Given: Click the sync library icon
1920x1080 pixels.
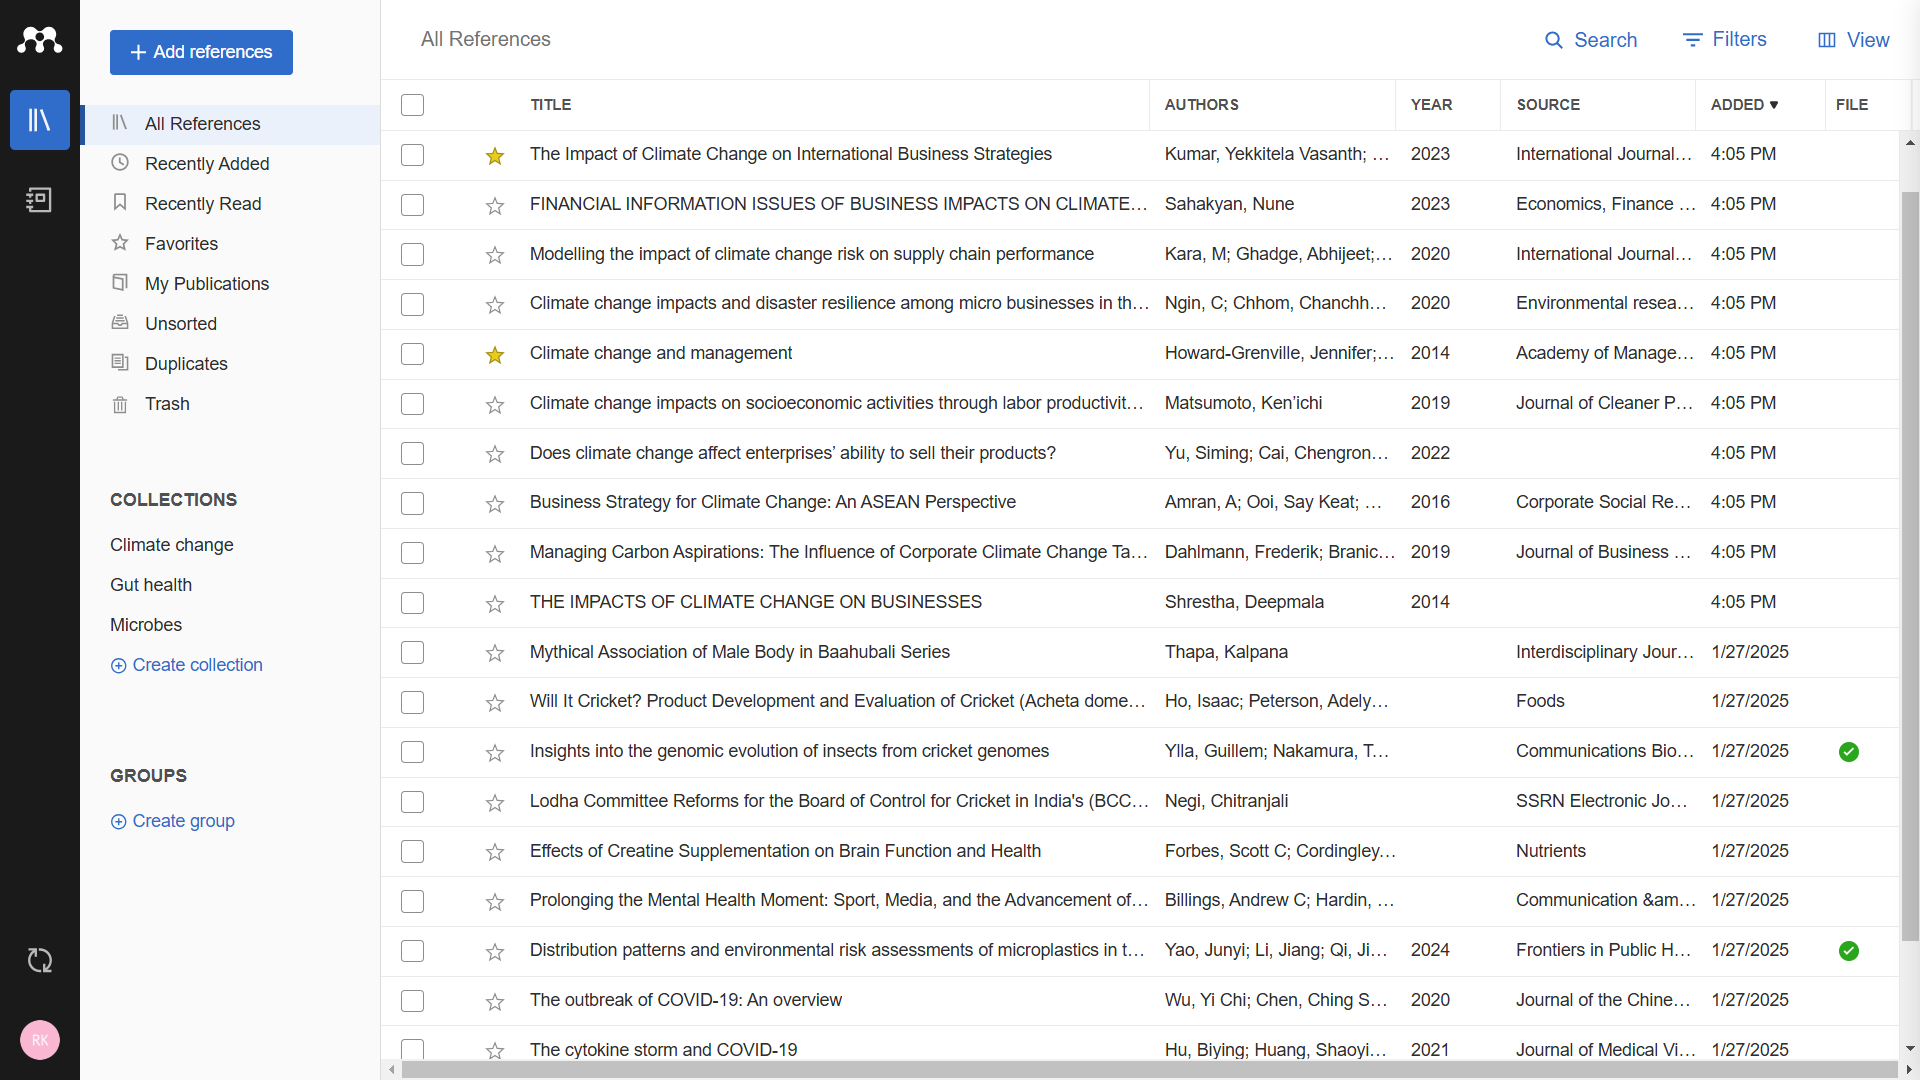Looking at the screenshot, I should pos(40,961).
